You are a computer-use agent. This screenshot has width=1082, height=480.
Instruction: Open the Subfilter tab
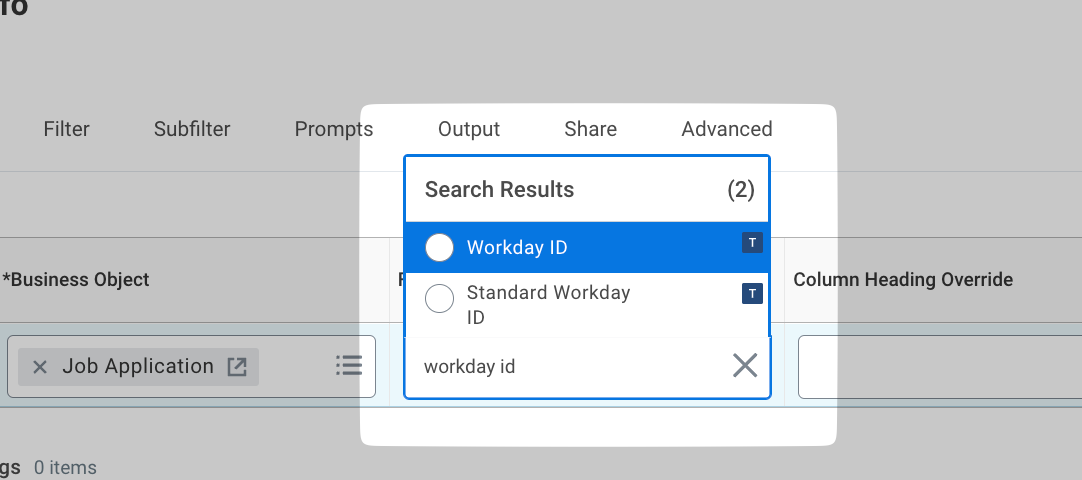[192, 129]
